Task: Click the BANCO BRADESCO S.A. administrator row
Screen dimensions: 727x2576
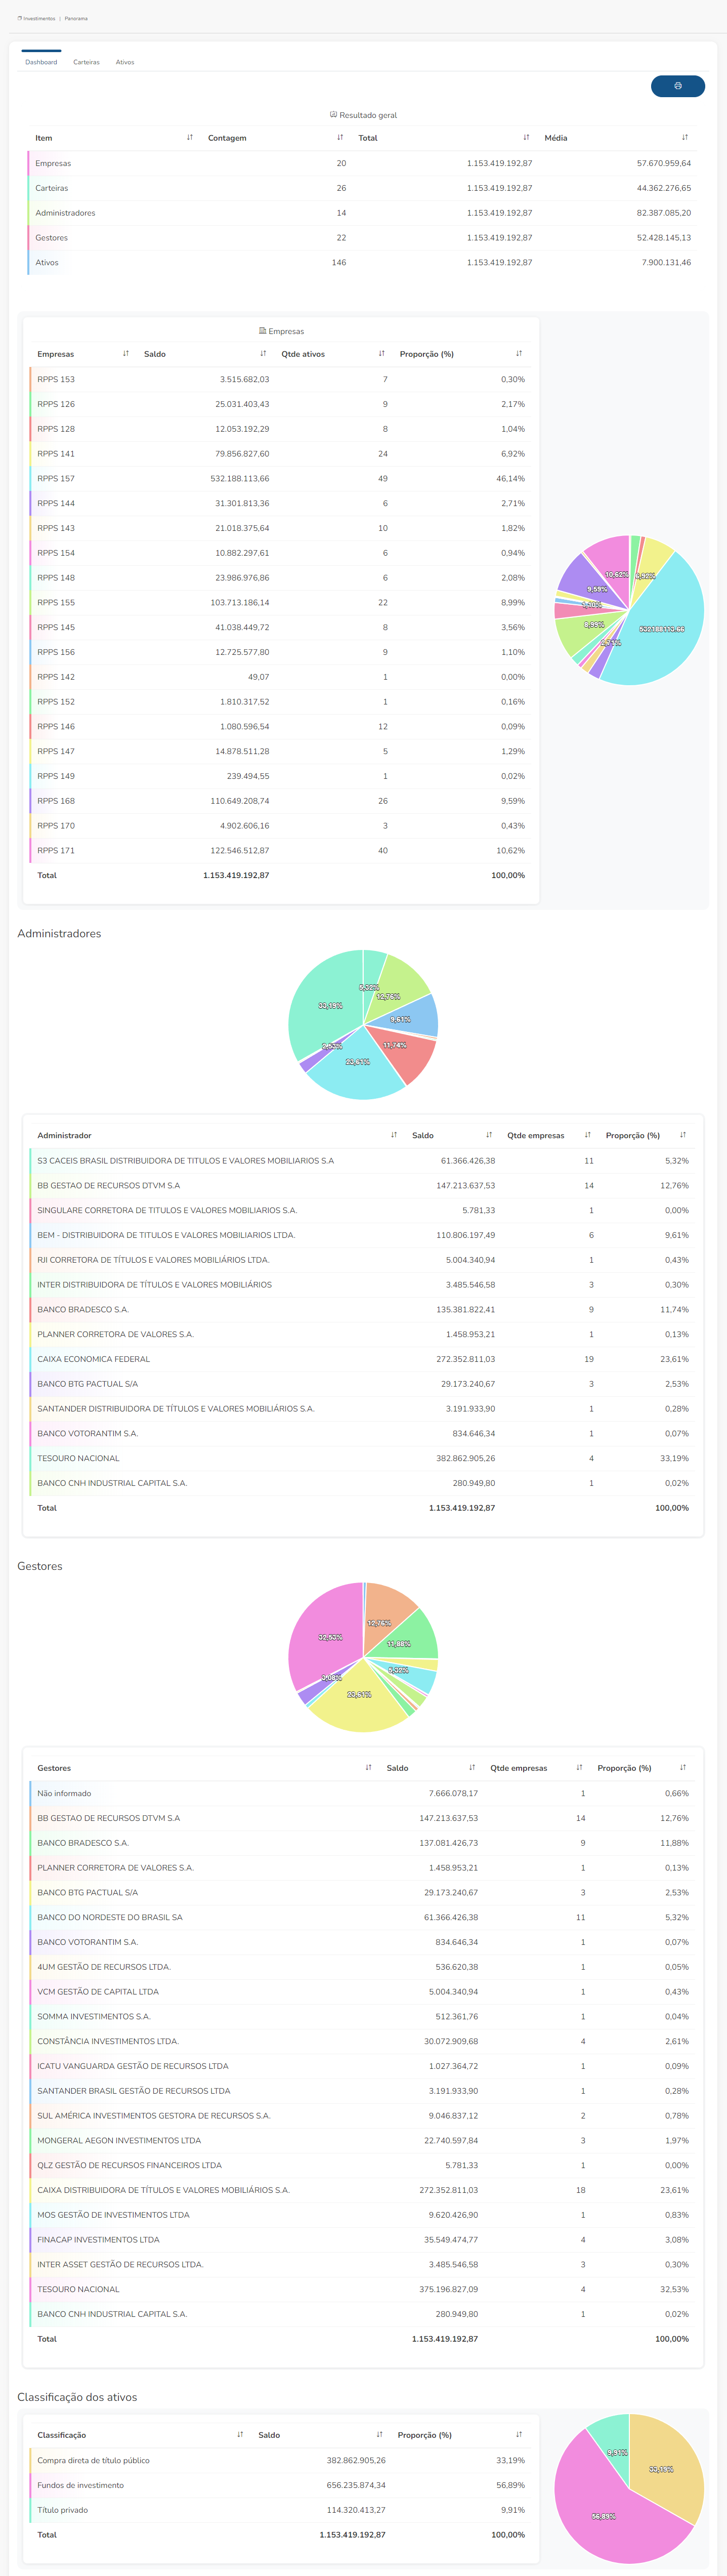Action: 362,1309
